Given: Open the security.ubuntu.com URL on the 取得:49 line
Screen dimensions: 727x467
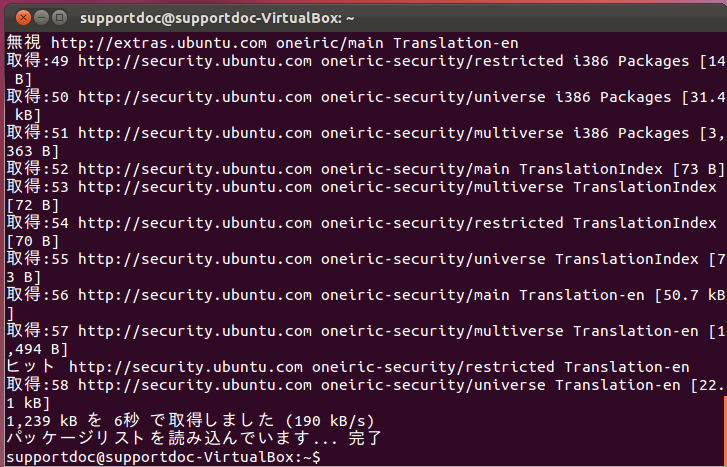Looking at the screenshot, I should click(195, 61).
